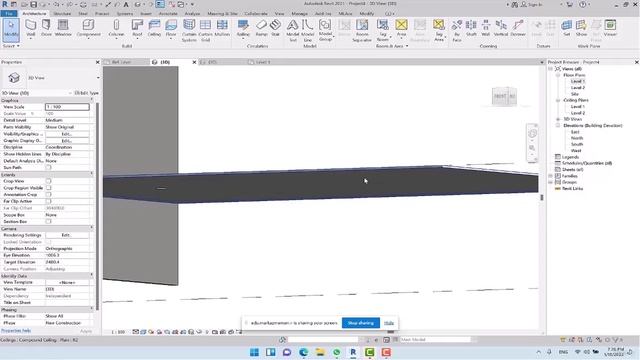Image resolution: width=640 pixels, height=360 pixels.
Task: Open the Properties help link
Action: pyautogui.click(x=16, y=331)
